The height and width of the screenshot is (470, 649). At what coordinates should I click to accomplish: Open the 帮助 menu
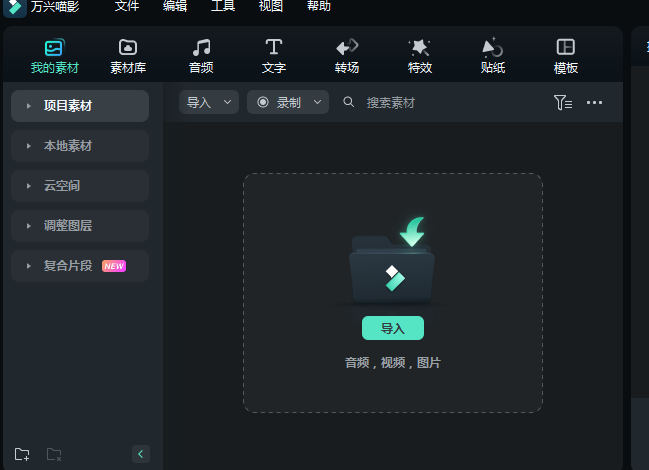coord(319,6)
